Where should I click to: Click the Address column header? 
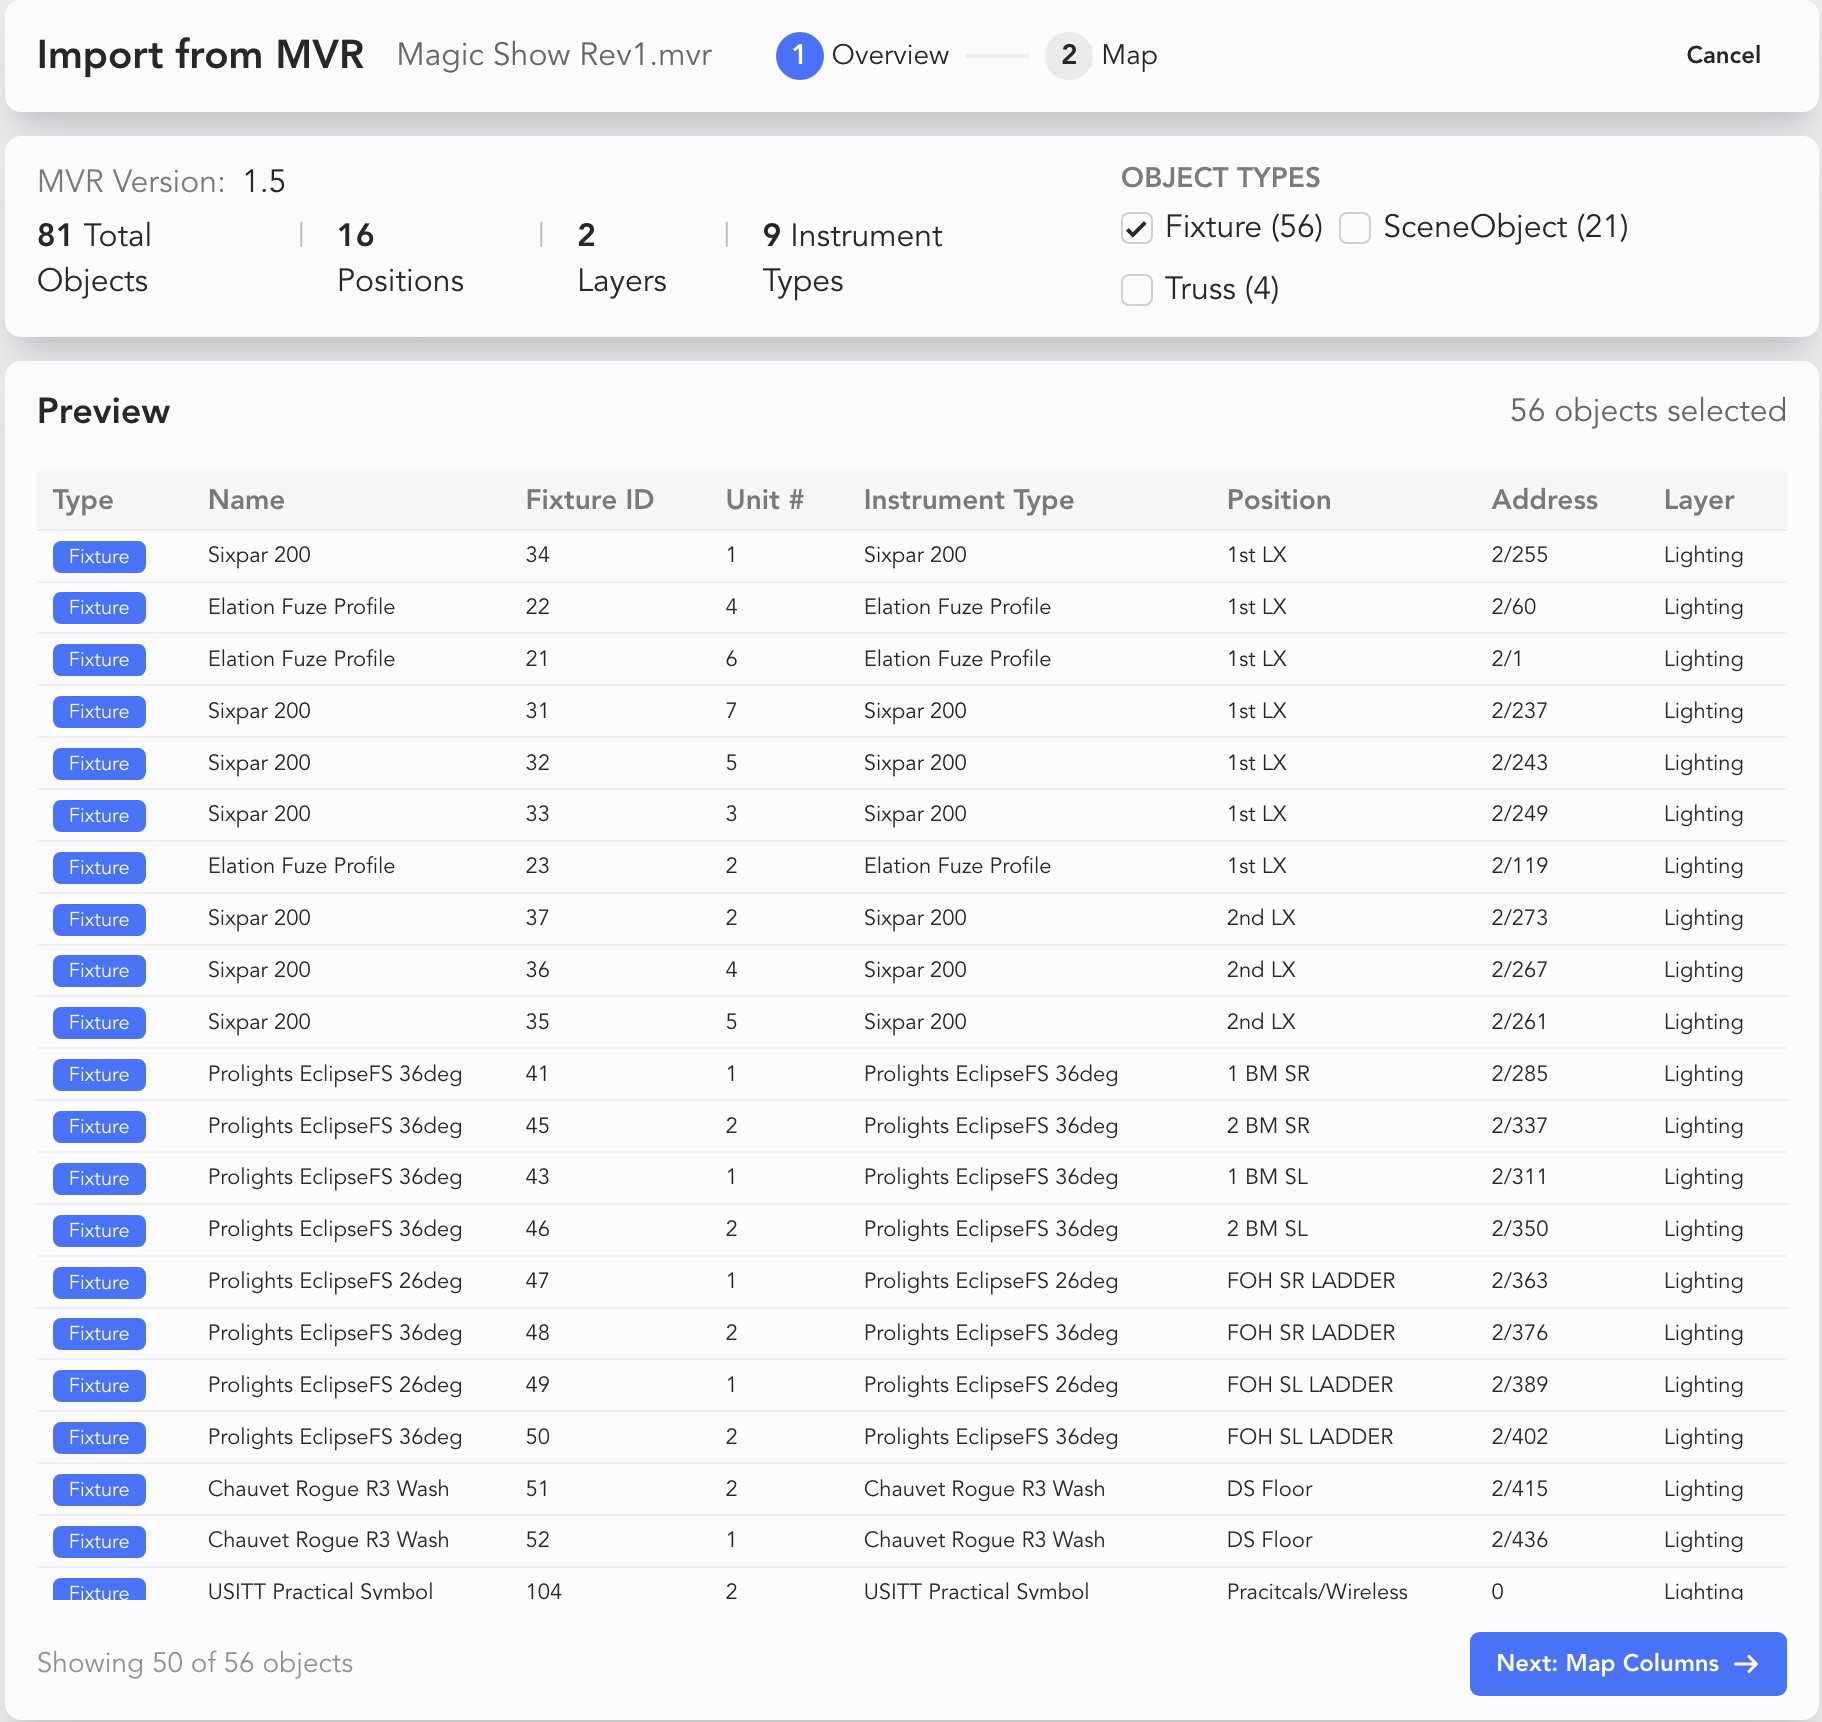(x=1544, y=500)
